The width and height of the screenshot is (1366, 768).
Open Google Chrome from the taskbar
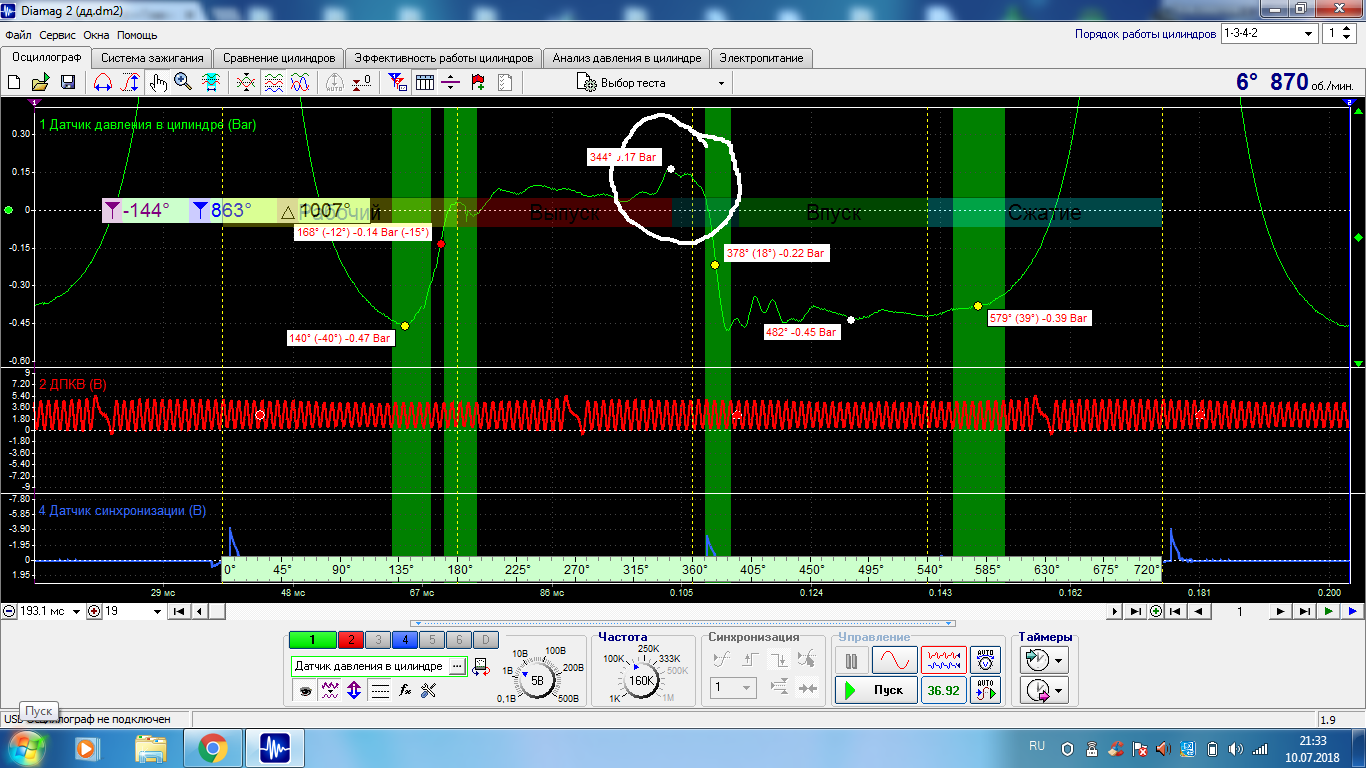[212, 747]
